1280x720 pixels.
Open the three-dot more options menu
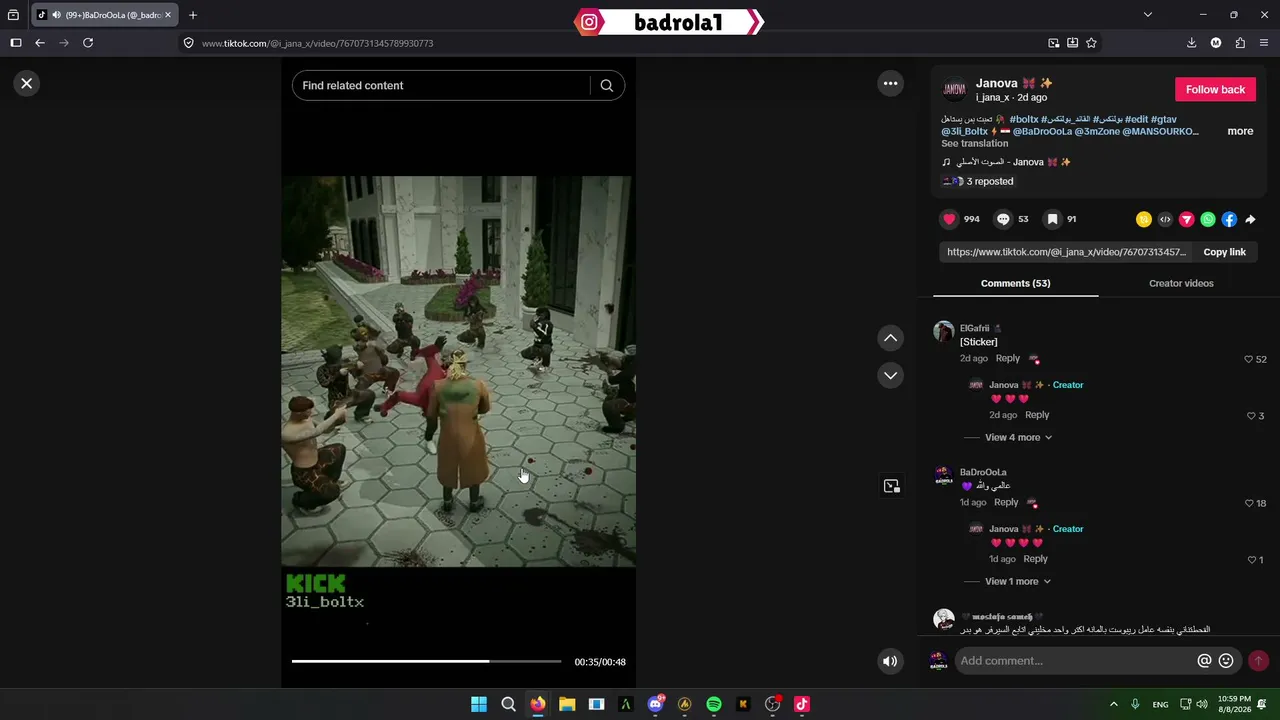point(890,83)
